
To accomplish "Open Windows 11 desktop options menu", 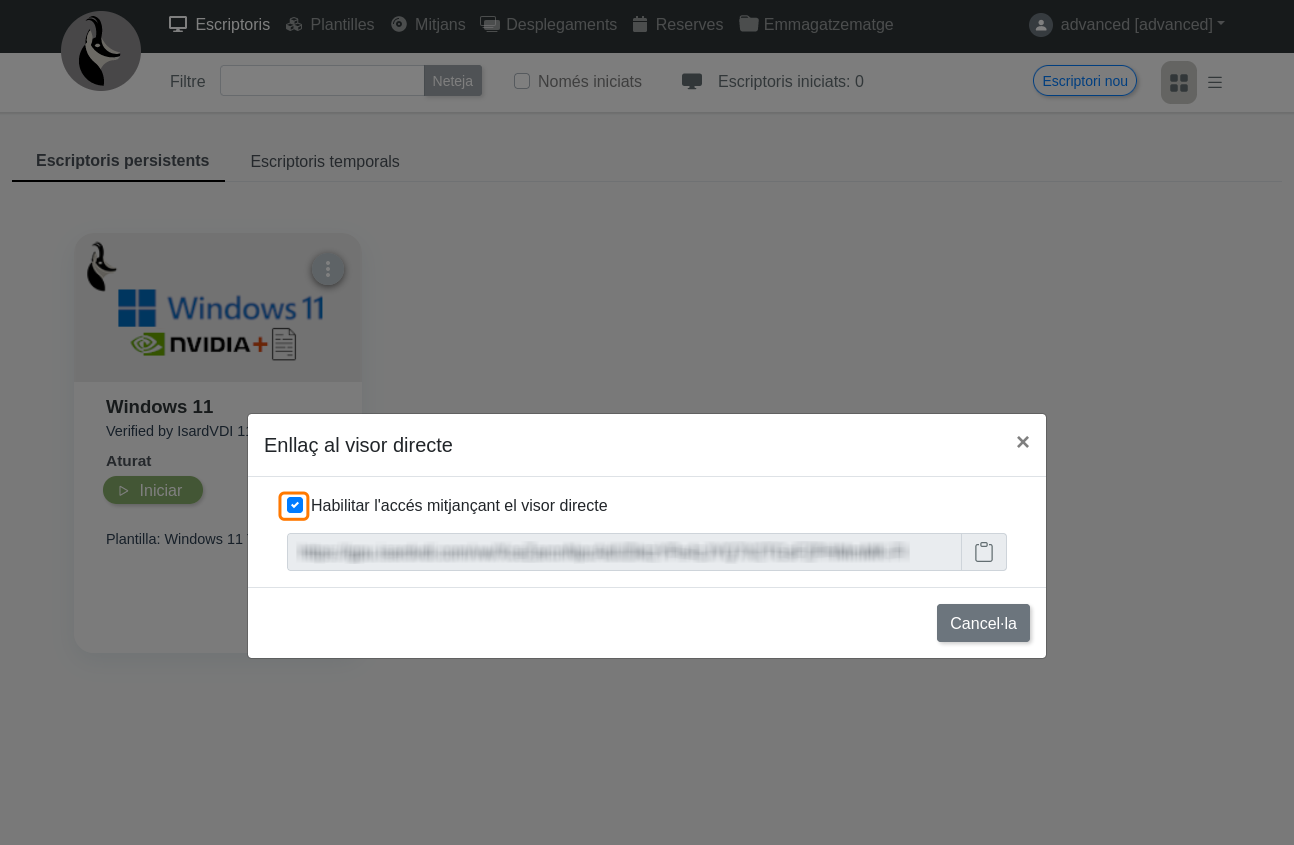I will tap(328, 269).
